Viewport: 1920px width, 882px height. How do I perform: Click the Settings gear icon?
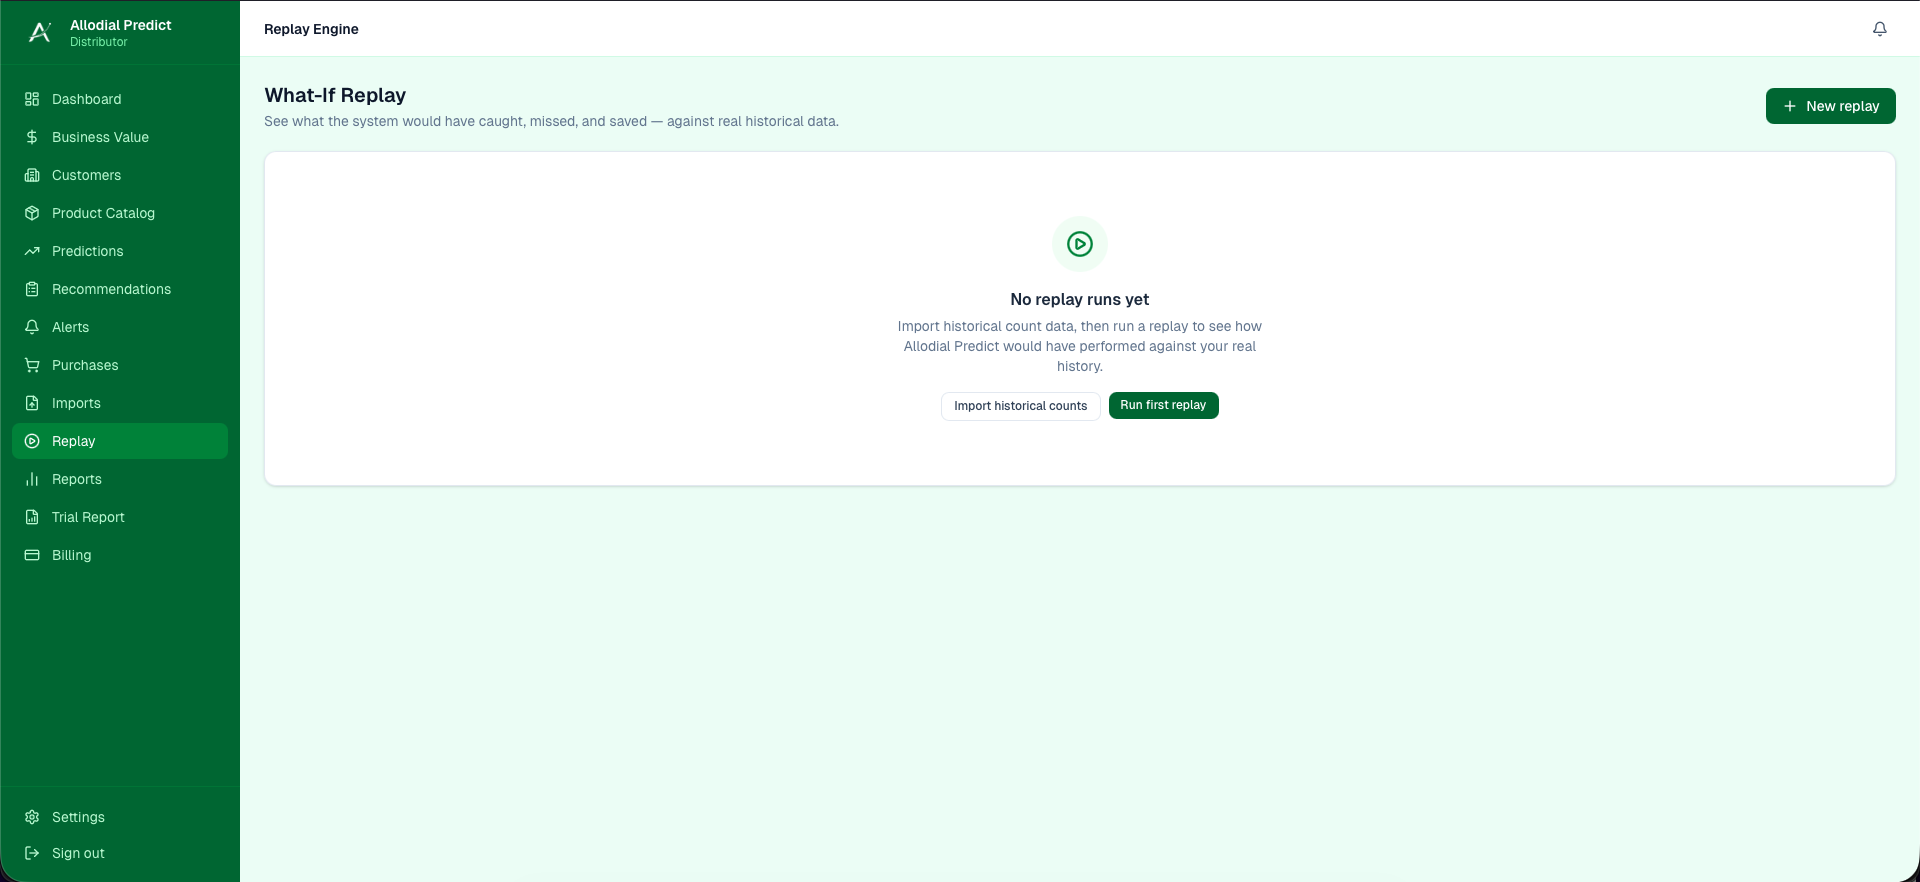tap(32, 817)
